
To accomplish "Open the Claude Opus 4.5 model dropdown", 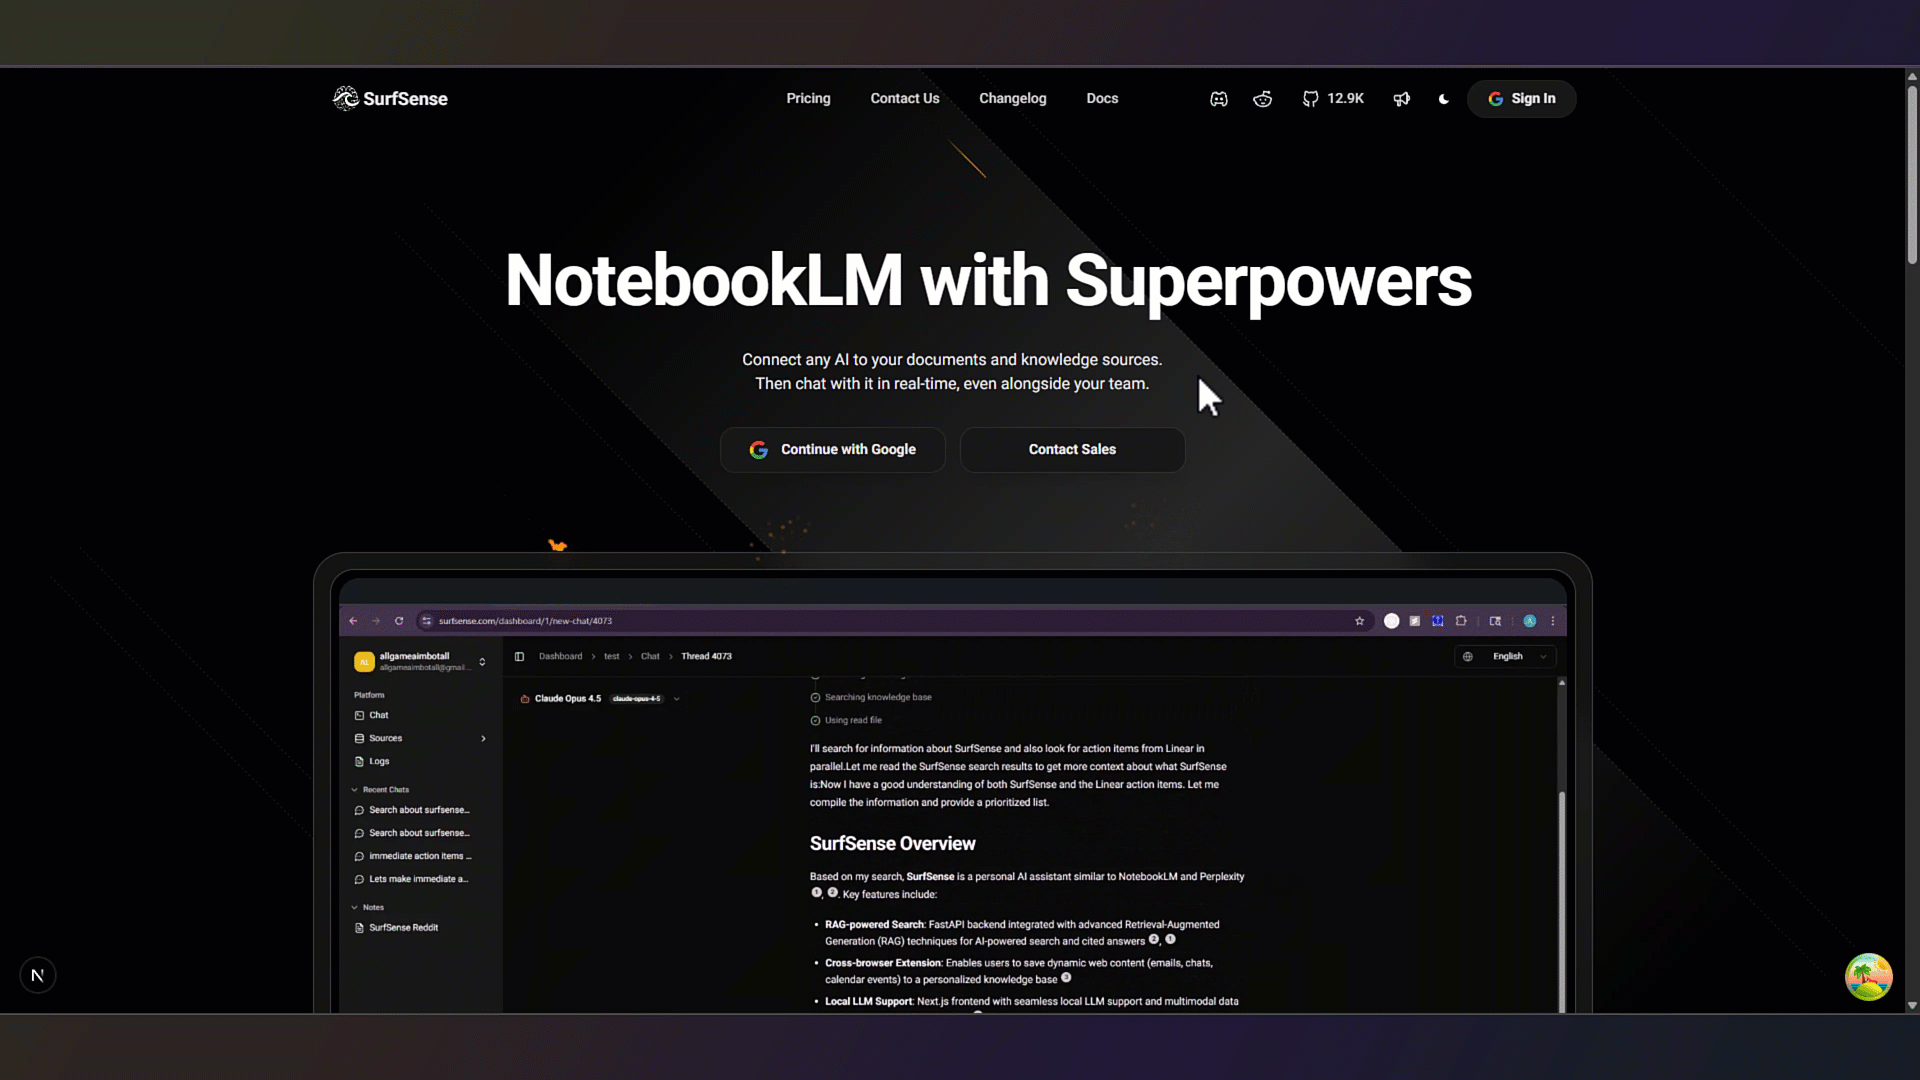I will click(x=677, y=699).
